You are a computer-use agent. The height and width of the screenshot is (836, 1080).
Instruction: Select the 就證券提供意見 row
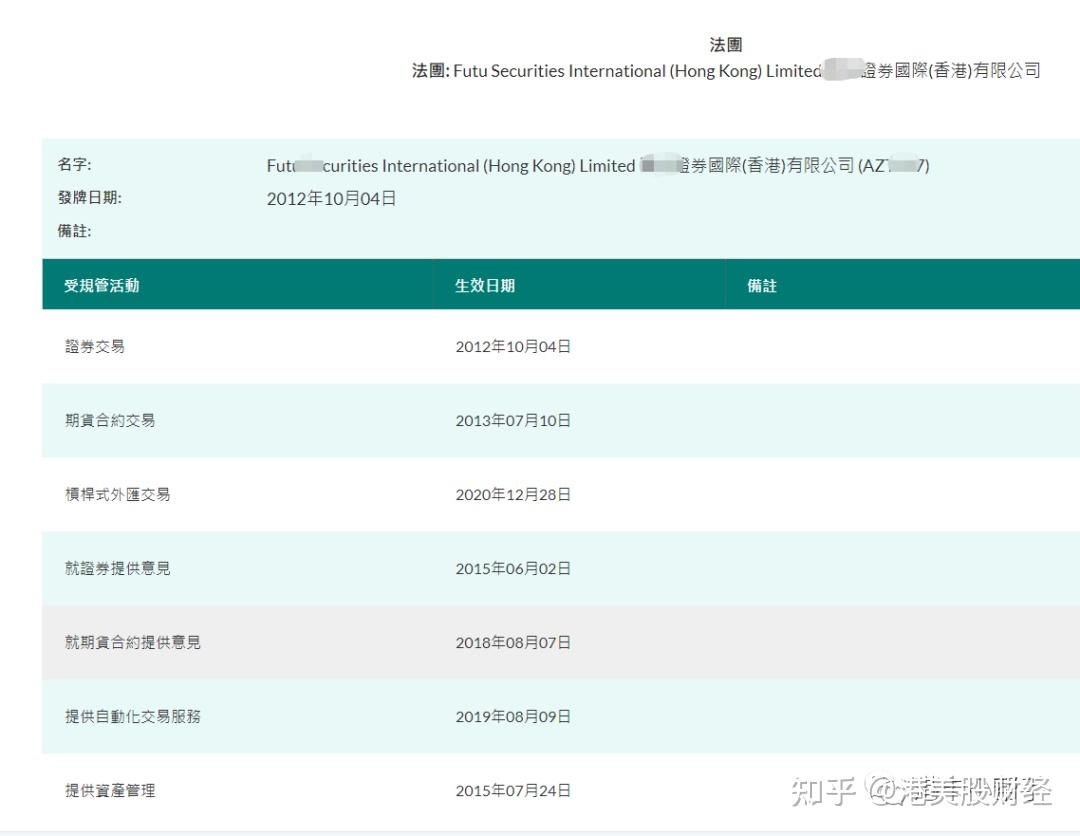[x=561, y=568]
